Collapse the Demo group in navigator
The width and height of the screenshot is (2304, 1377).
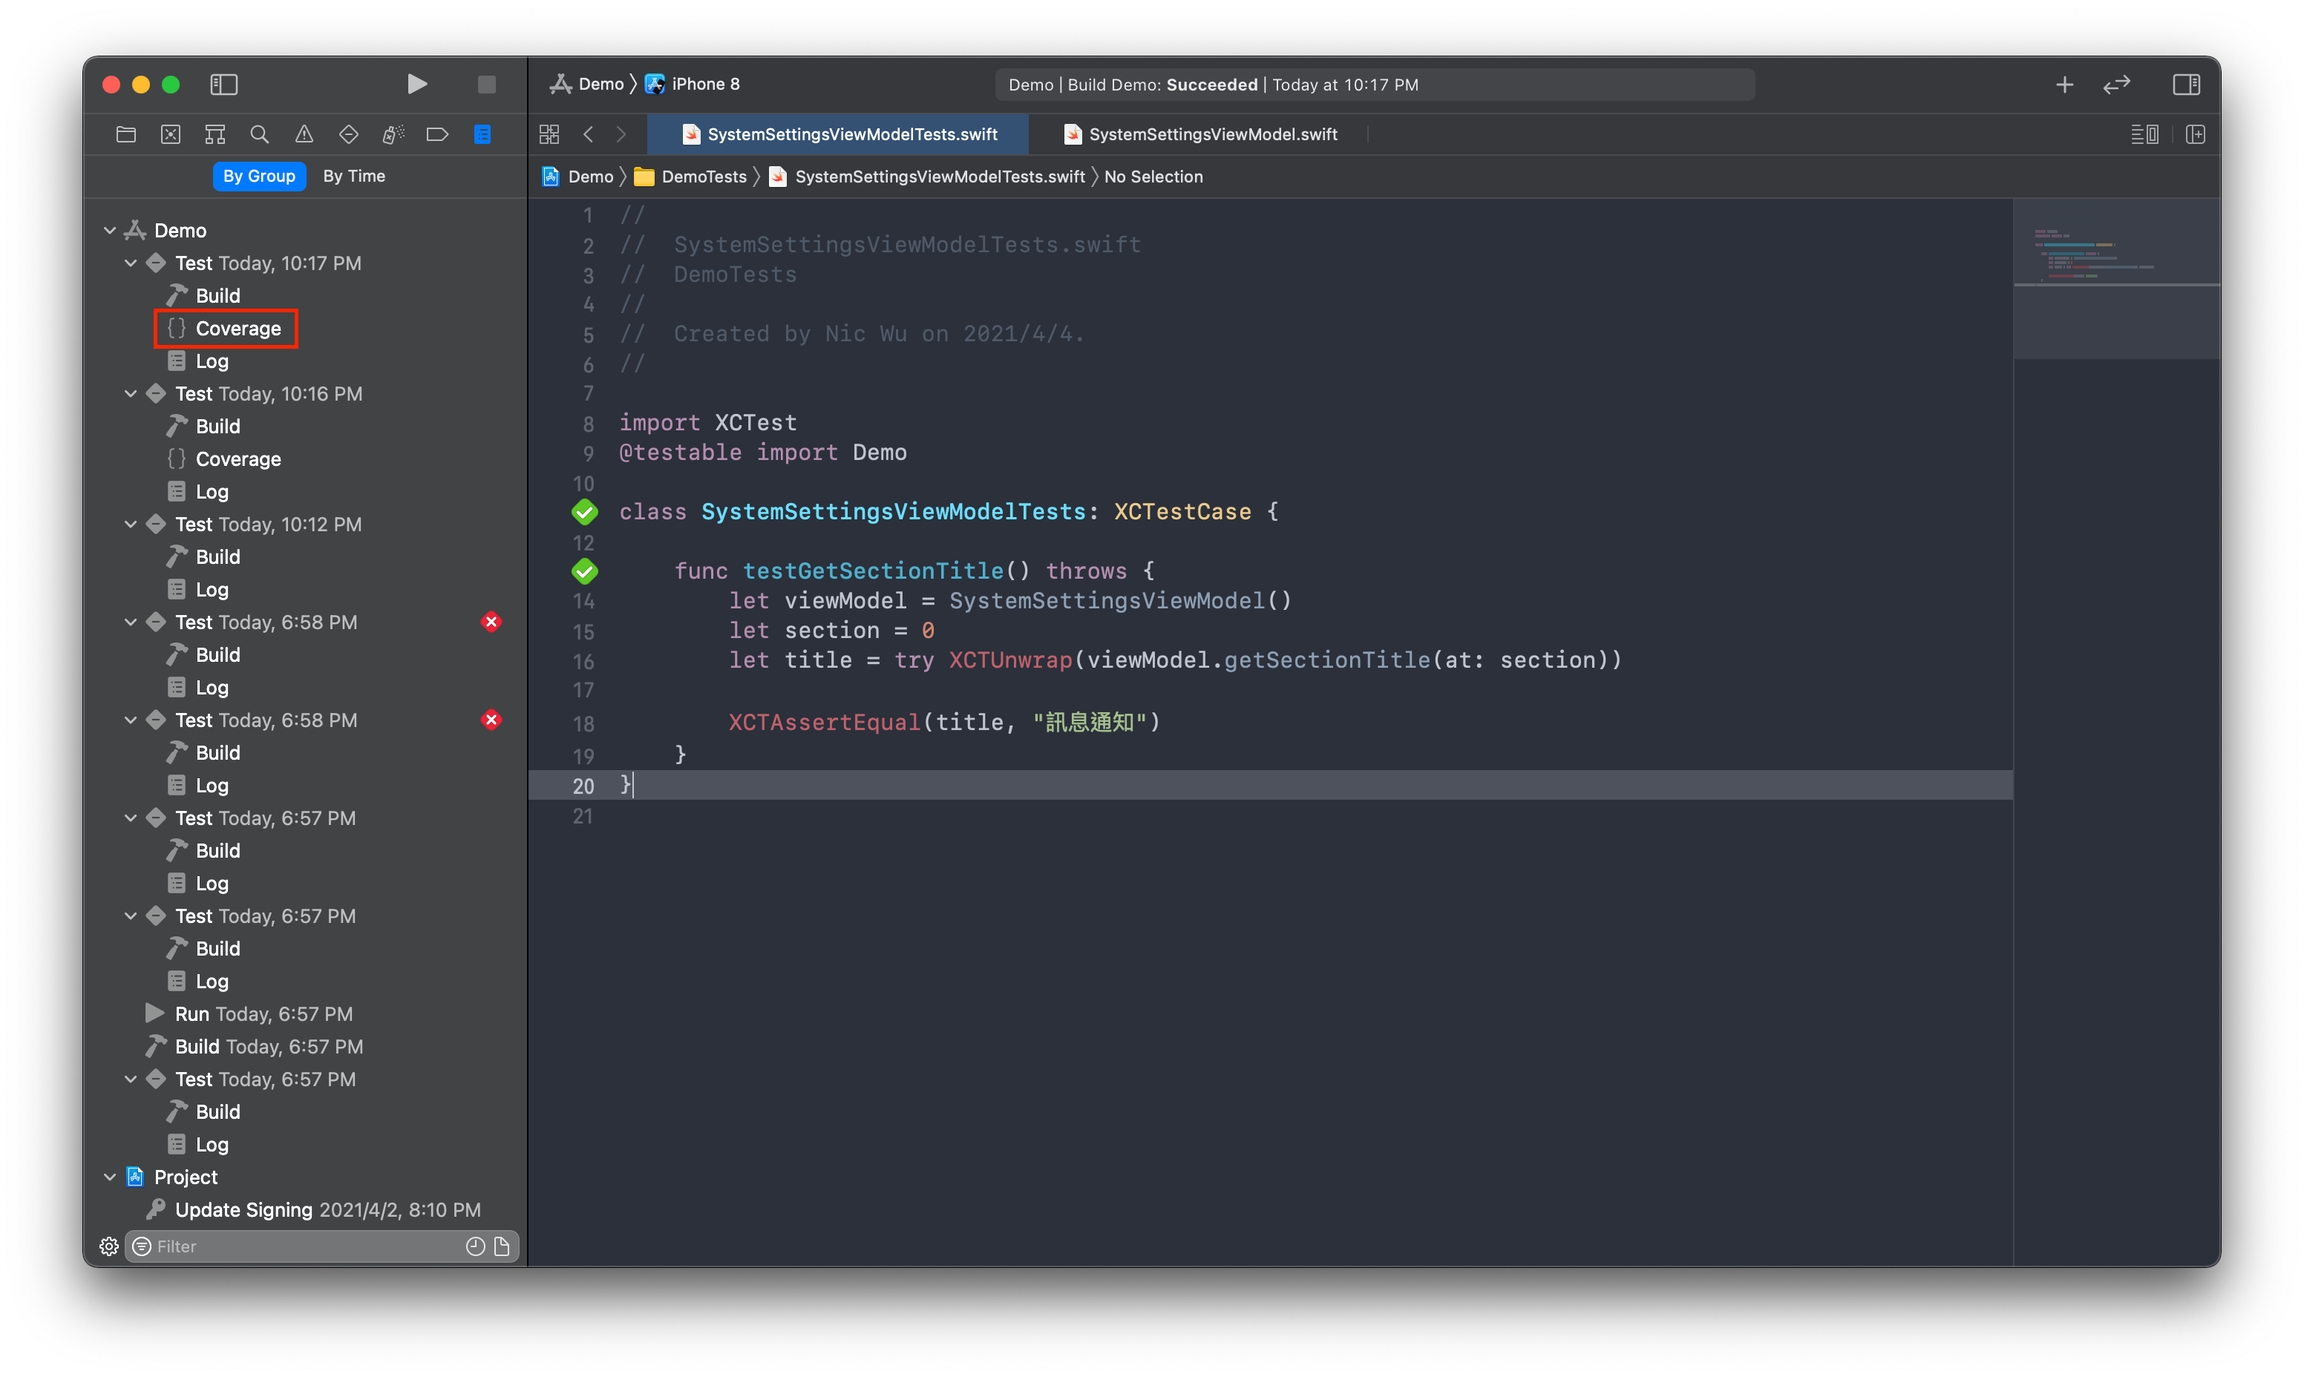(110, 230)
